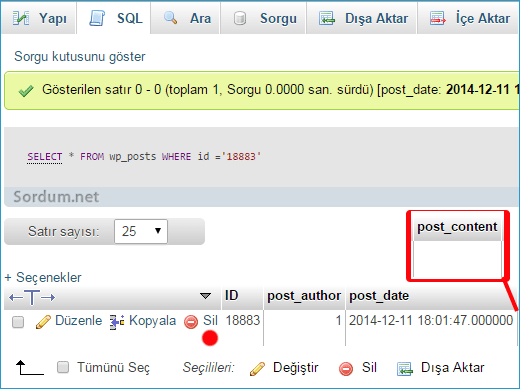Open the Yapı tab

point(38,18)
